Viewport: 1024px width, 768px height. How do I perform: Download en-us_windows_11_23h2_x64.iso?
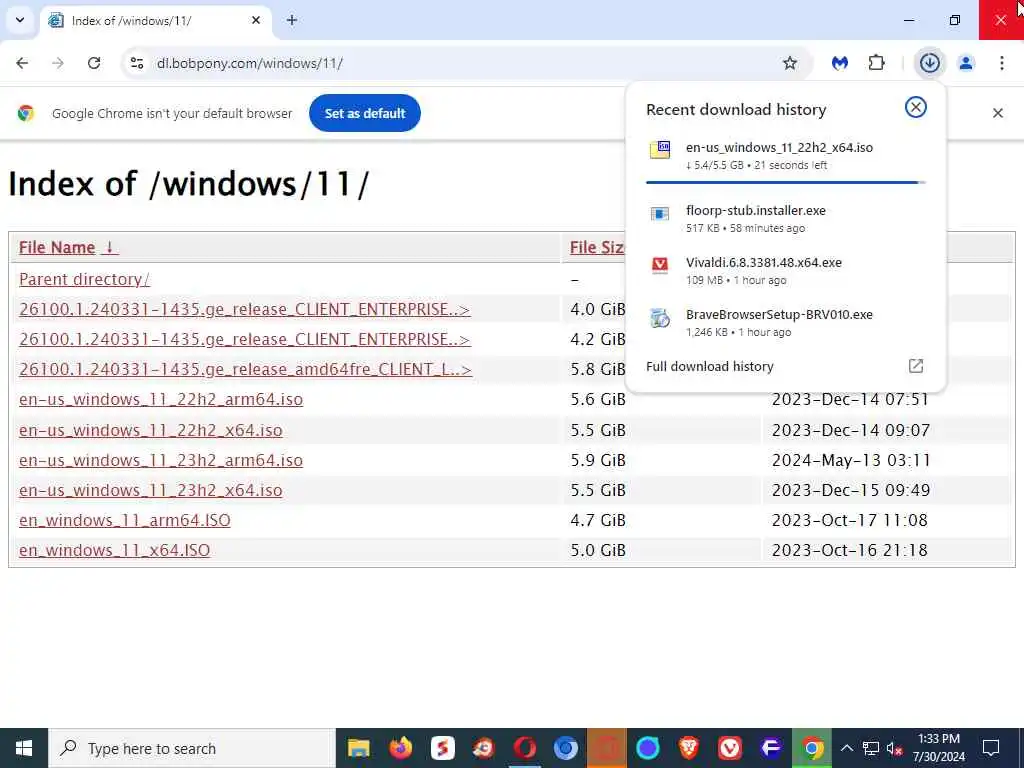151,490
